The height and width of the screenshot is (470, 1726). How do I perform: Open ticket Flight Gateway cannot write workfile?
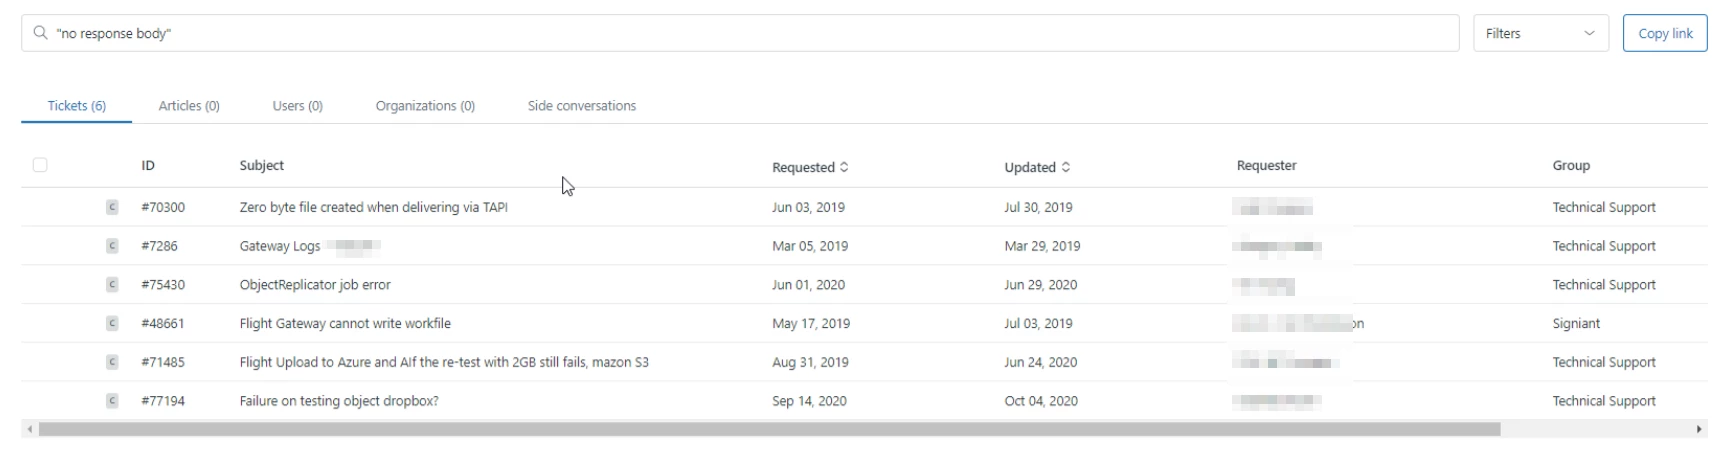345,323
